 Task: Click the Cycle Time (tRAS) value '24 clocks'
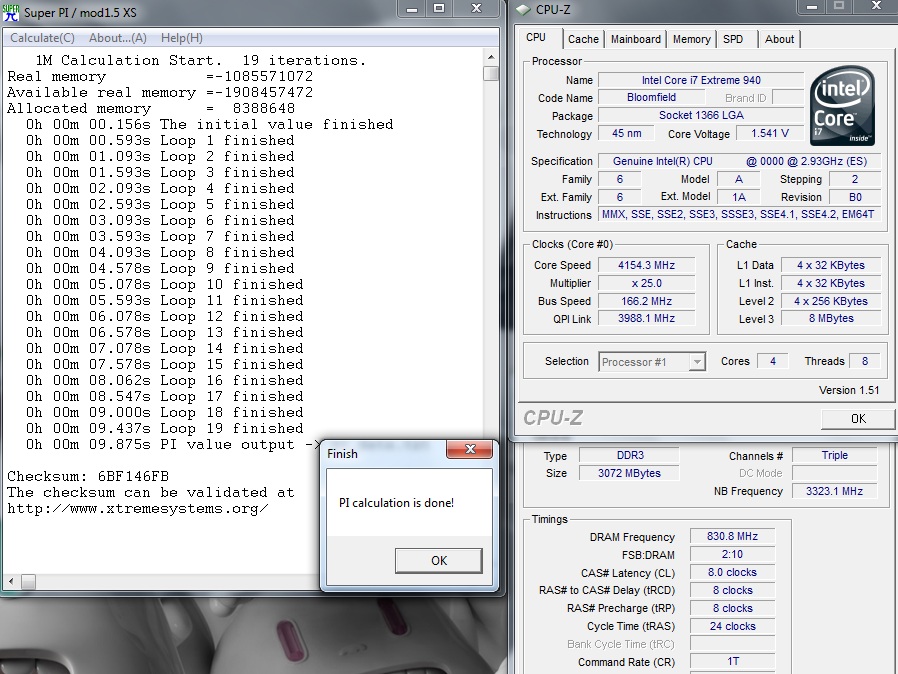732,626
